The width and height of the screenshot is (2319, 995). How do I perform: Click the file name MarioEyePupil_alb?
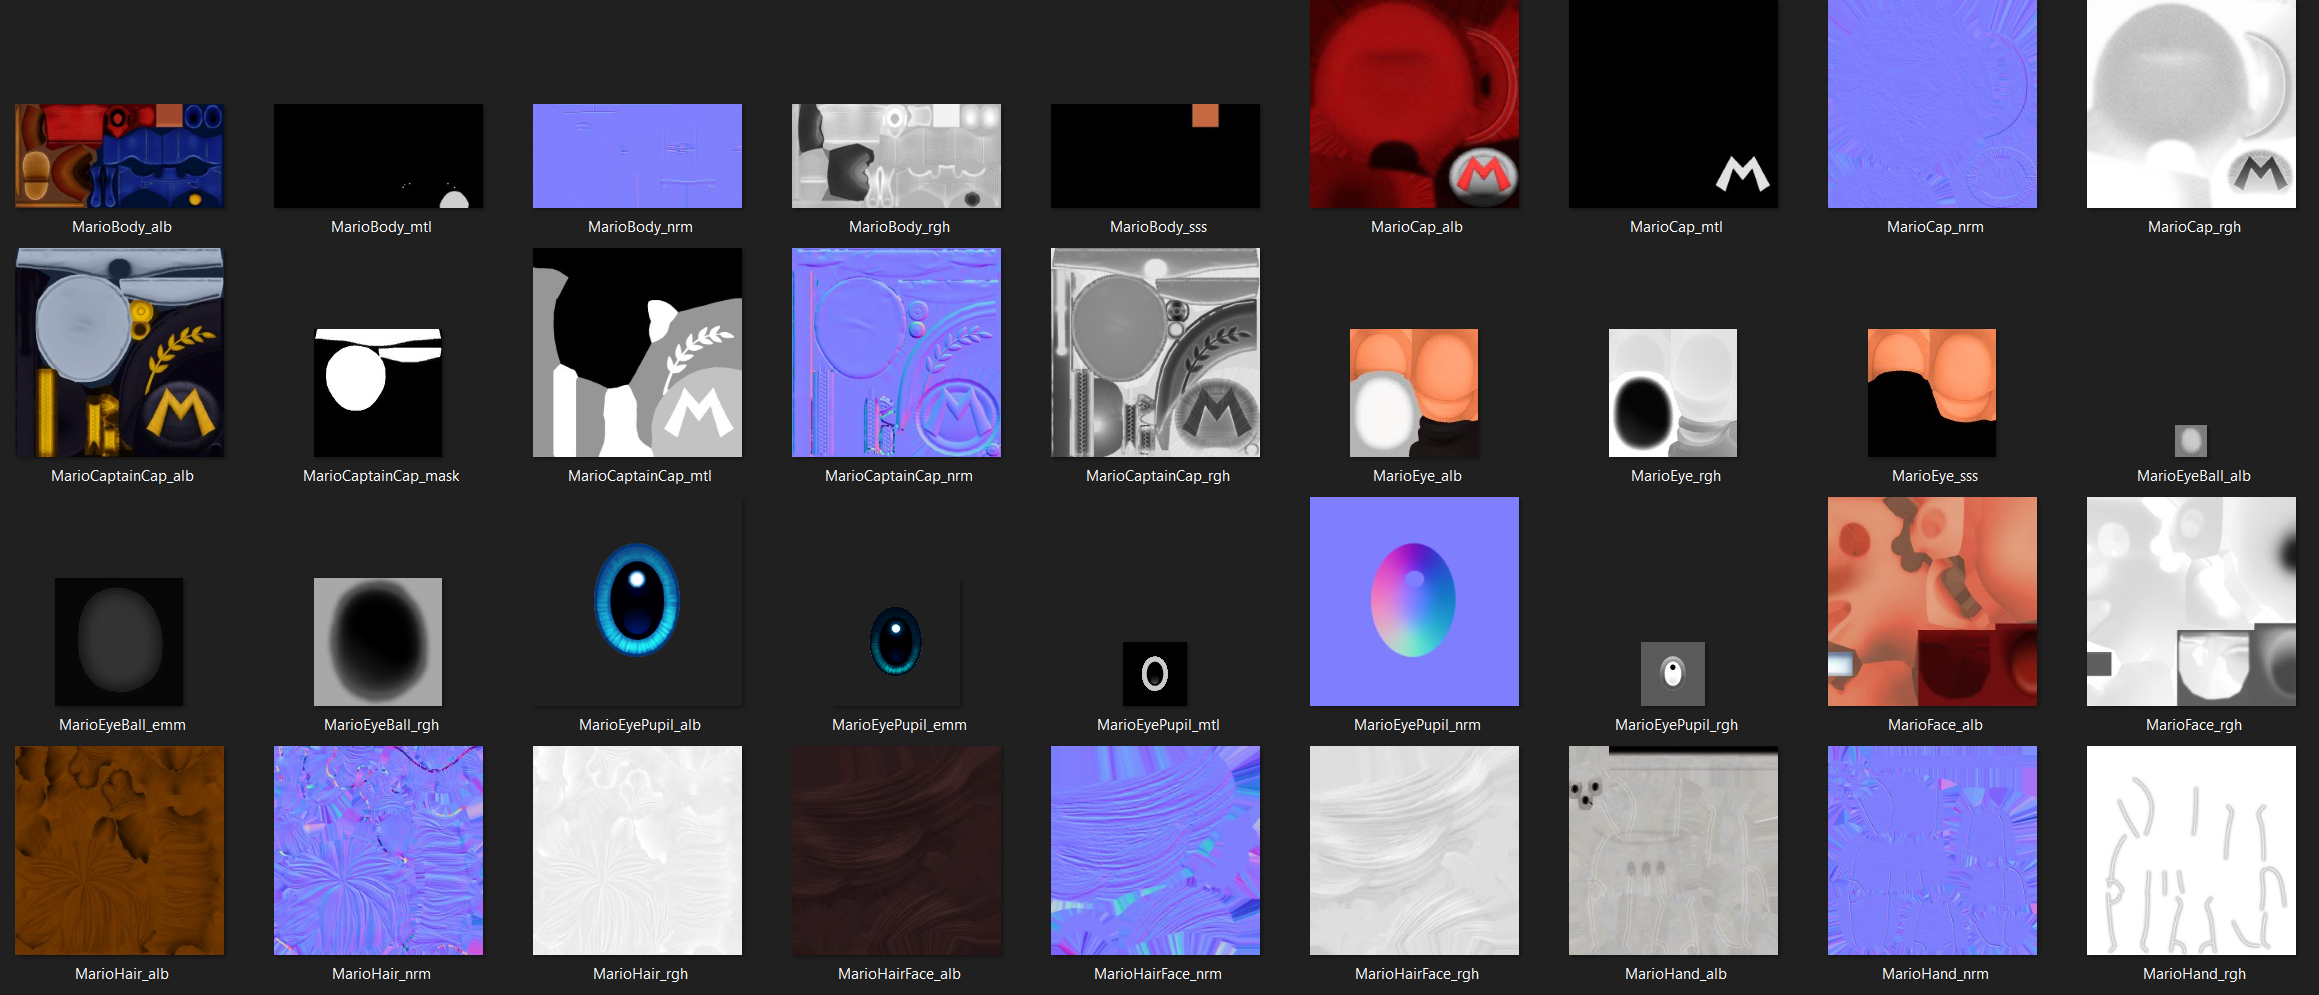[640, 725]
